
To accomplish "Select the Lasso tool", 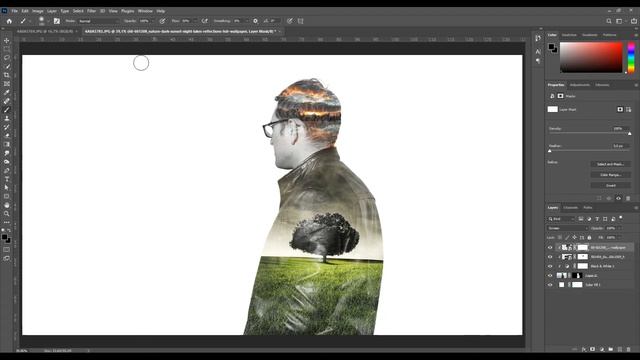I will [7, 58].
